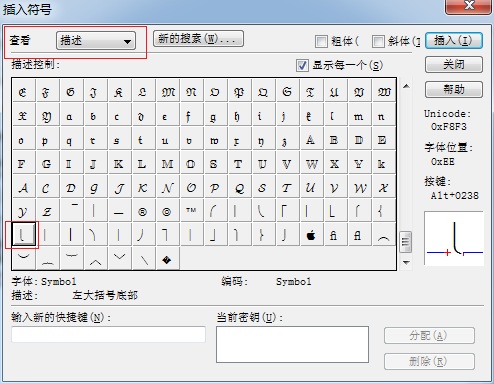Select the copyright © symbol
Viewport: 494px width, 384px height.
[x=167, y=212]
